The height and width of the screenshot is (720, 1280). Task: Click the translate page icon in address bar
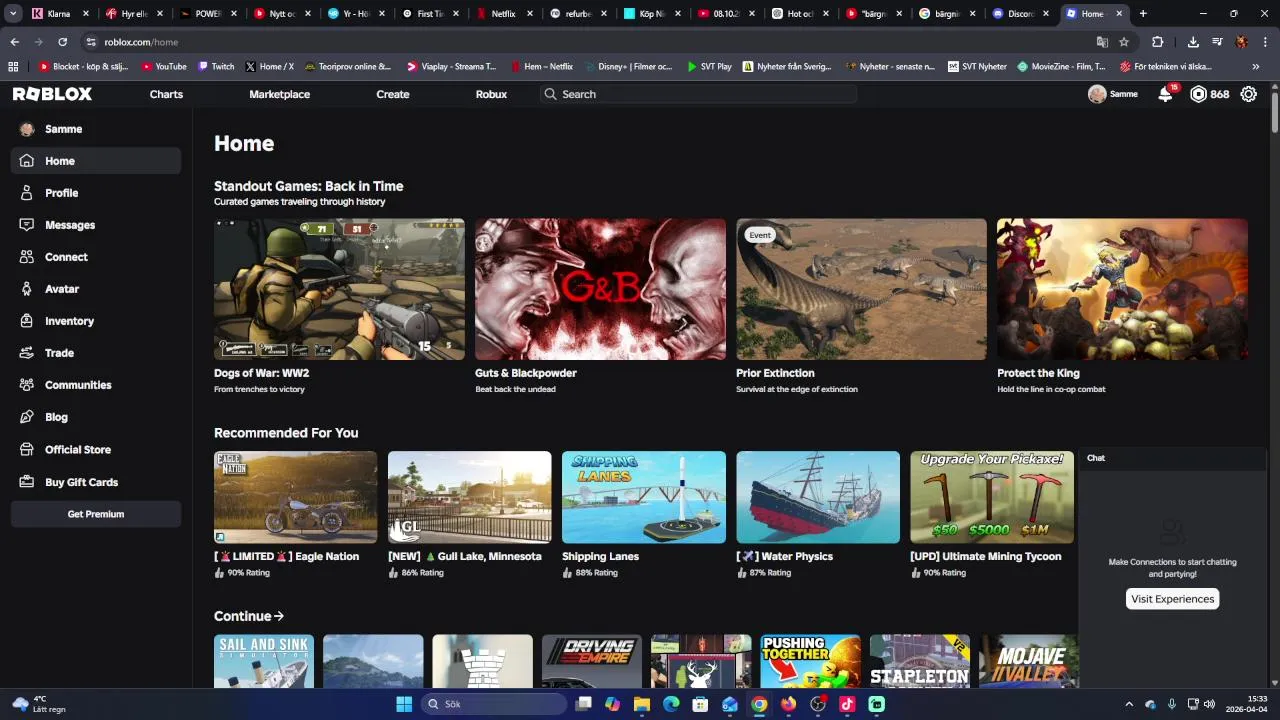[1102, 42]
